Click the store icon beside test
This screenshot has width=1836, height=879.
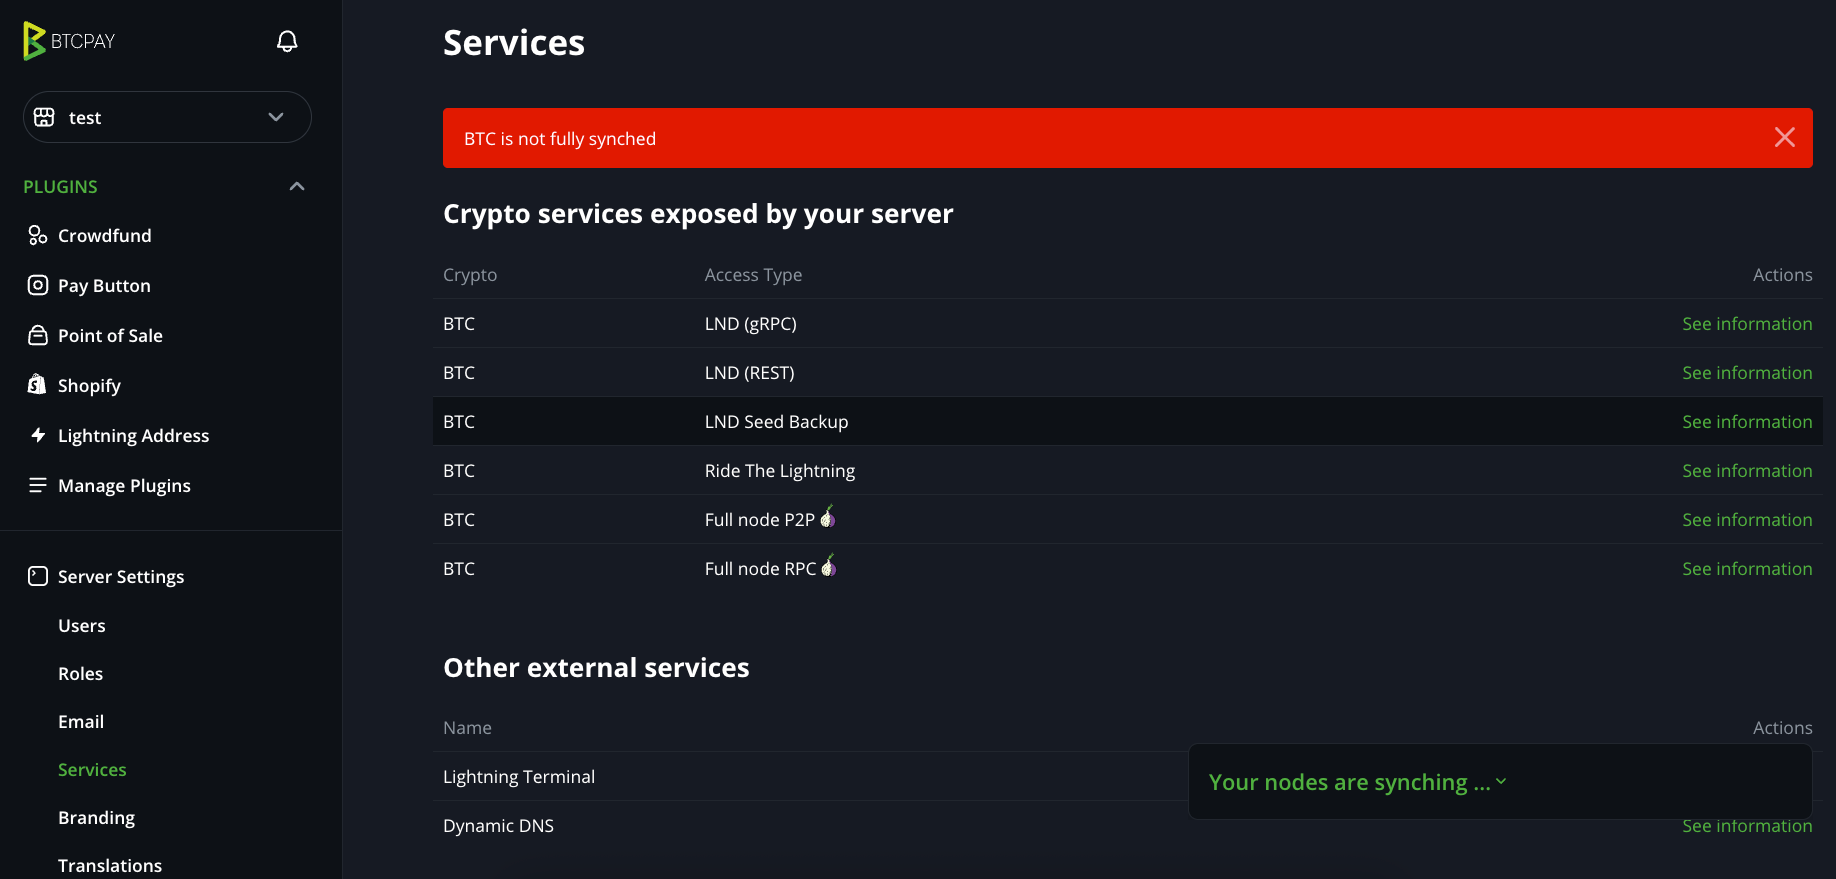44,117
